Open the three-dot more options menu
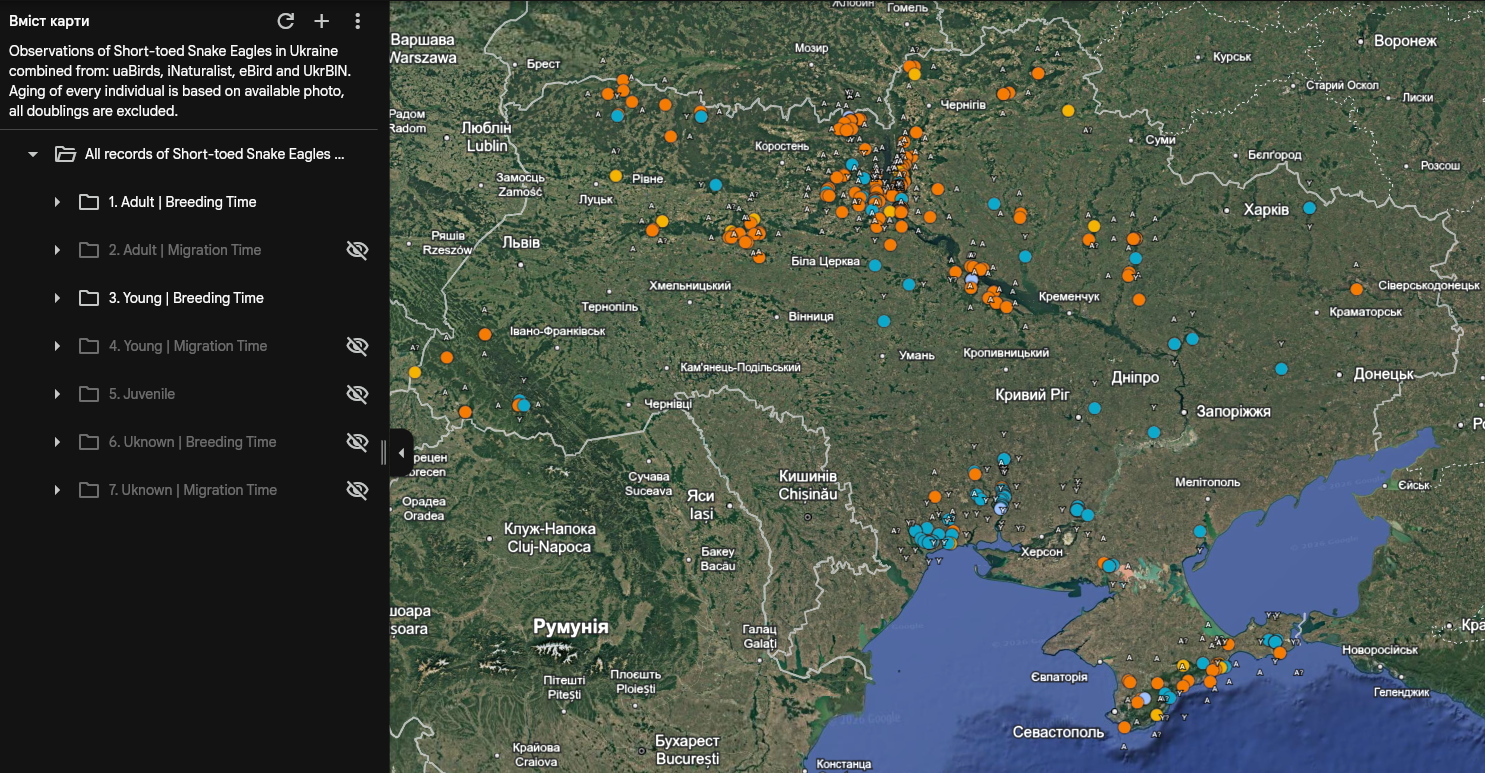 click(358, 21)
